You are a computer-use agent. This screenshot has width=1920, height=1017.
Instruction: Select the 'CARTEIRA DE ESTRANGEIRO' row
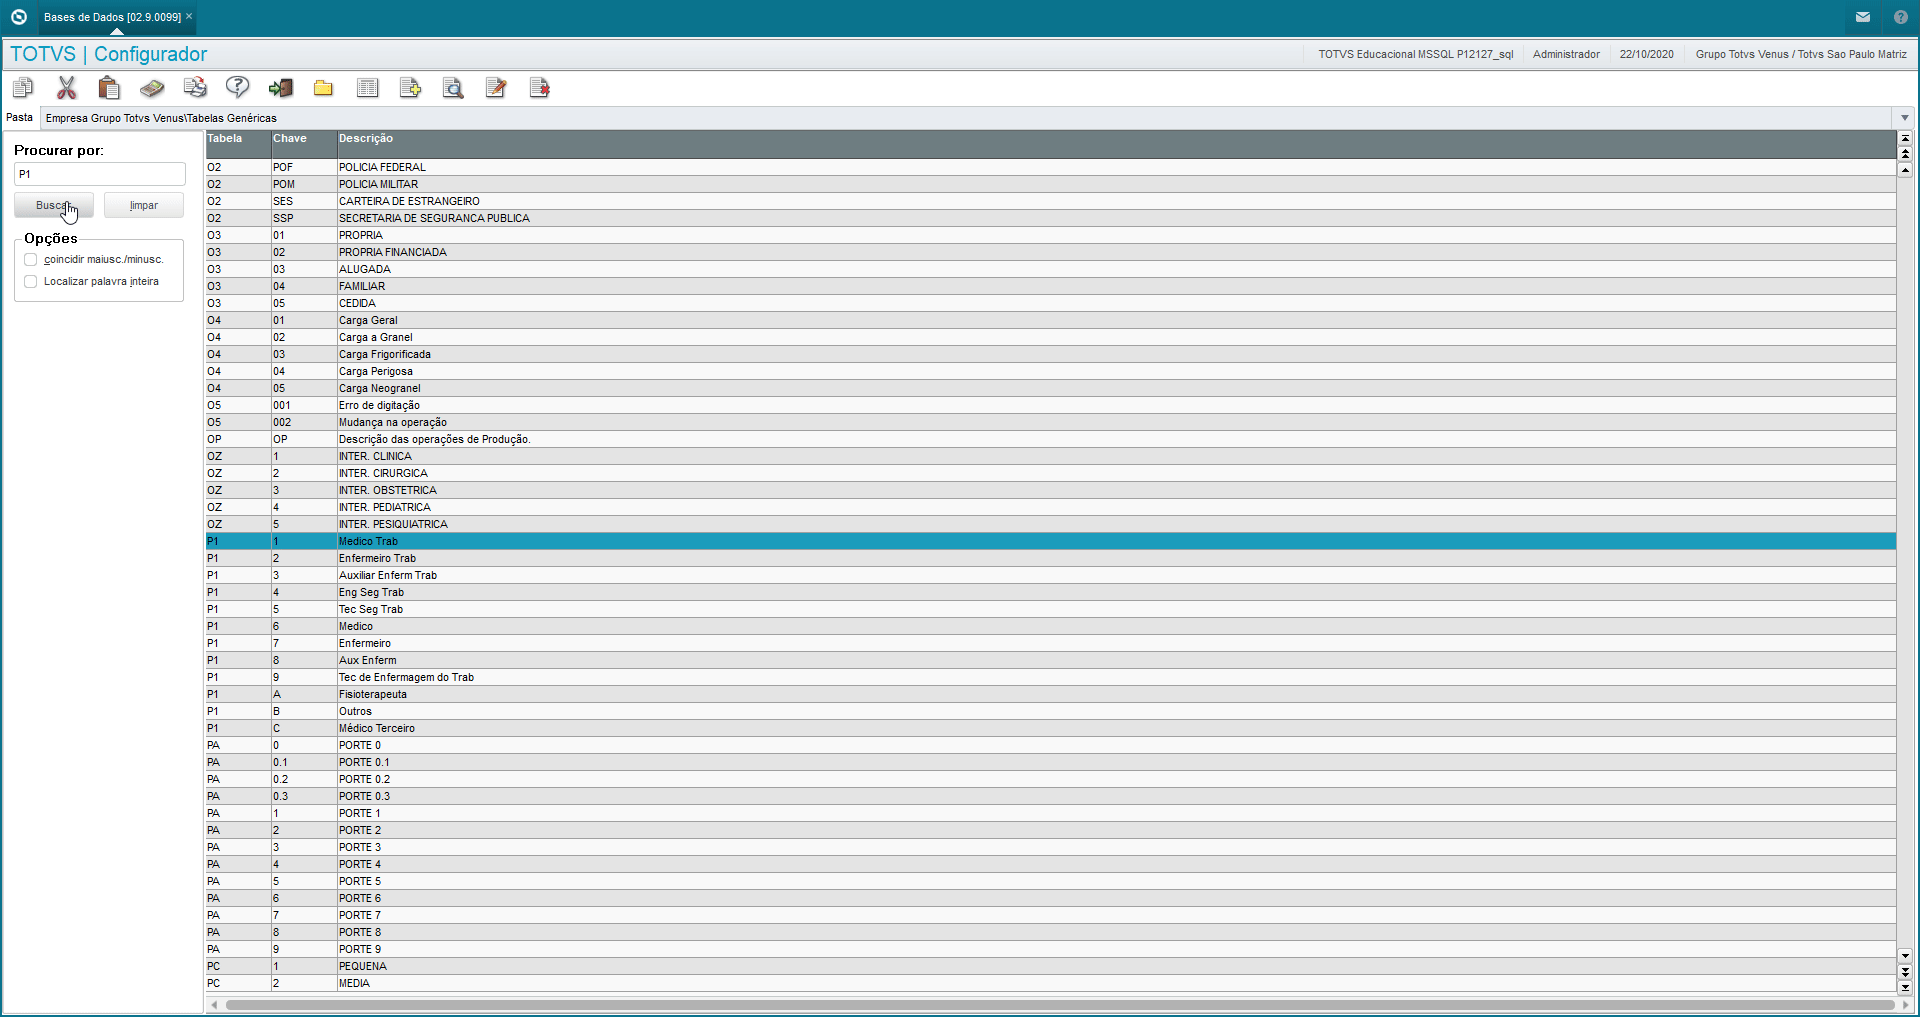pos(1051,202)
